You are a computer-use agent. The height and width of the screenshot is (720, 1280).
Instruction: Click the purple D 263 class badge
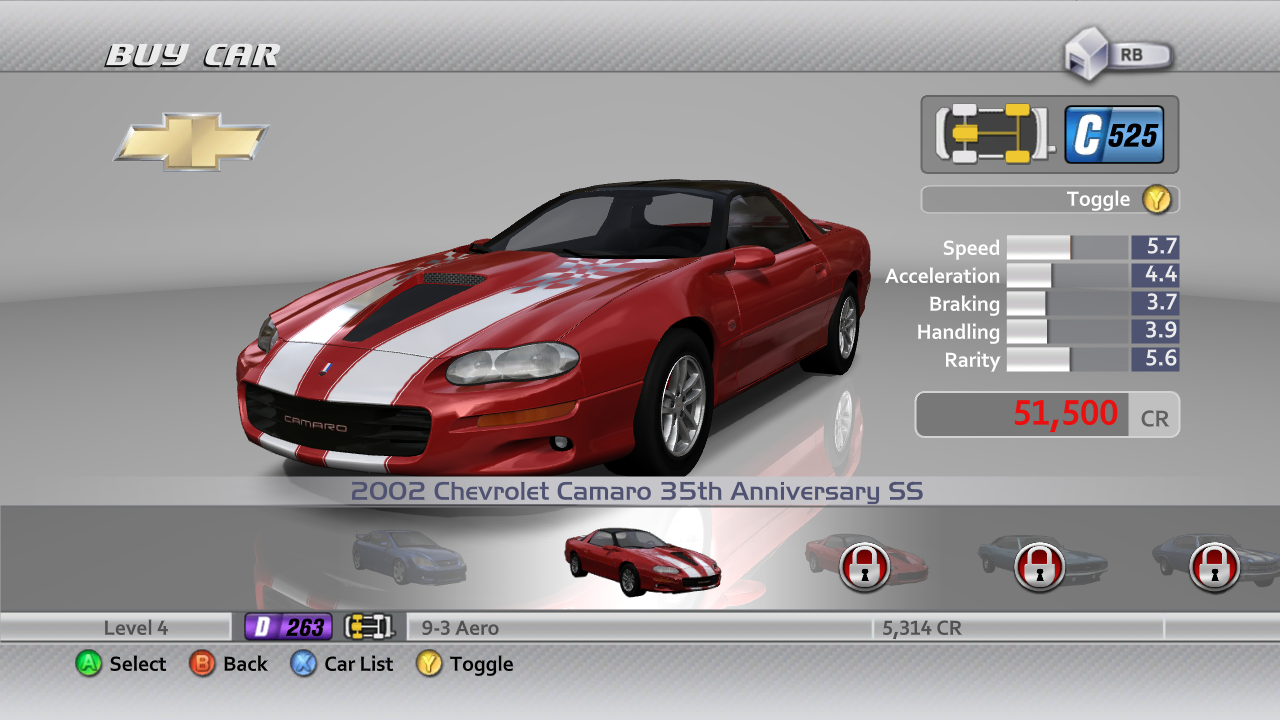click(288, 627)
